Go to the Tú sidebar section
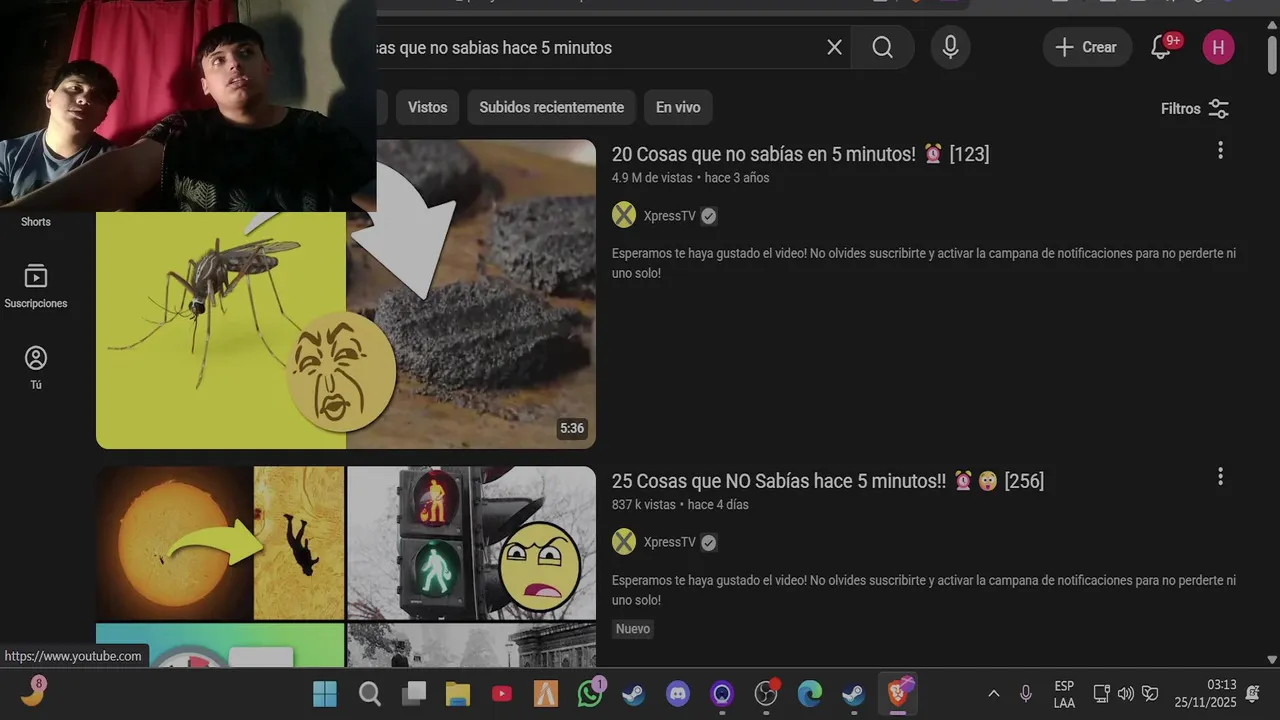This screenshot has height=720, width=1280. tap(36, 367)
